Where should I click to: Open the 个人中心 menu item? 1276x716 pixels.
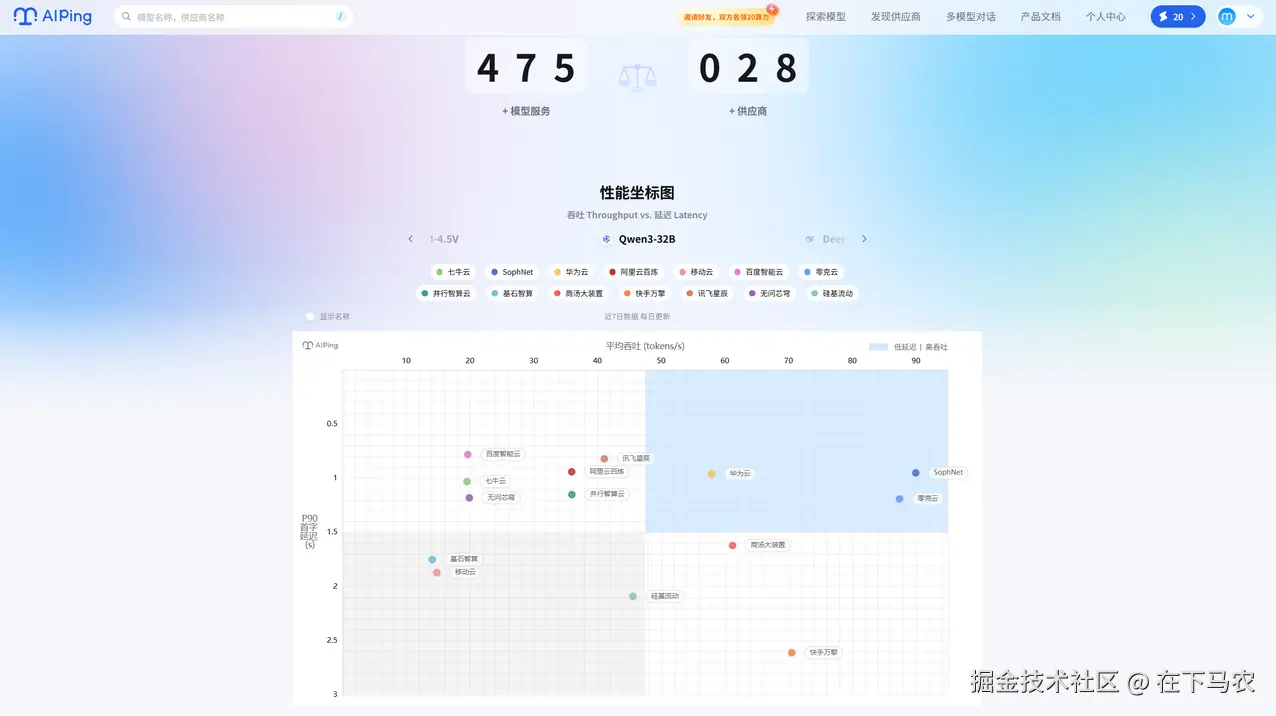[1106, 17]
